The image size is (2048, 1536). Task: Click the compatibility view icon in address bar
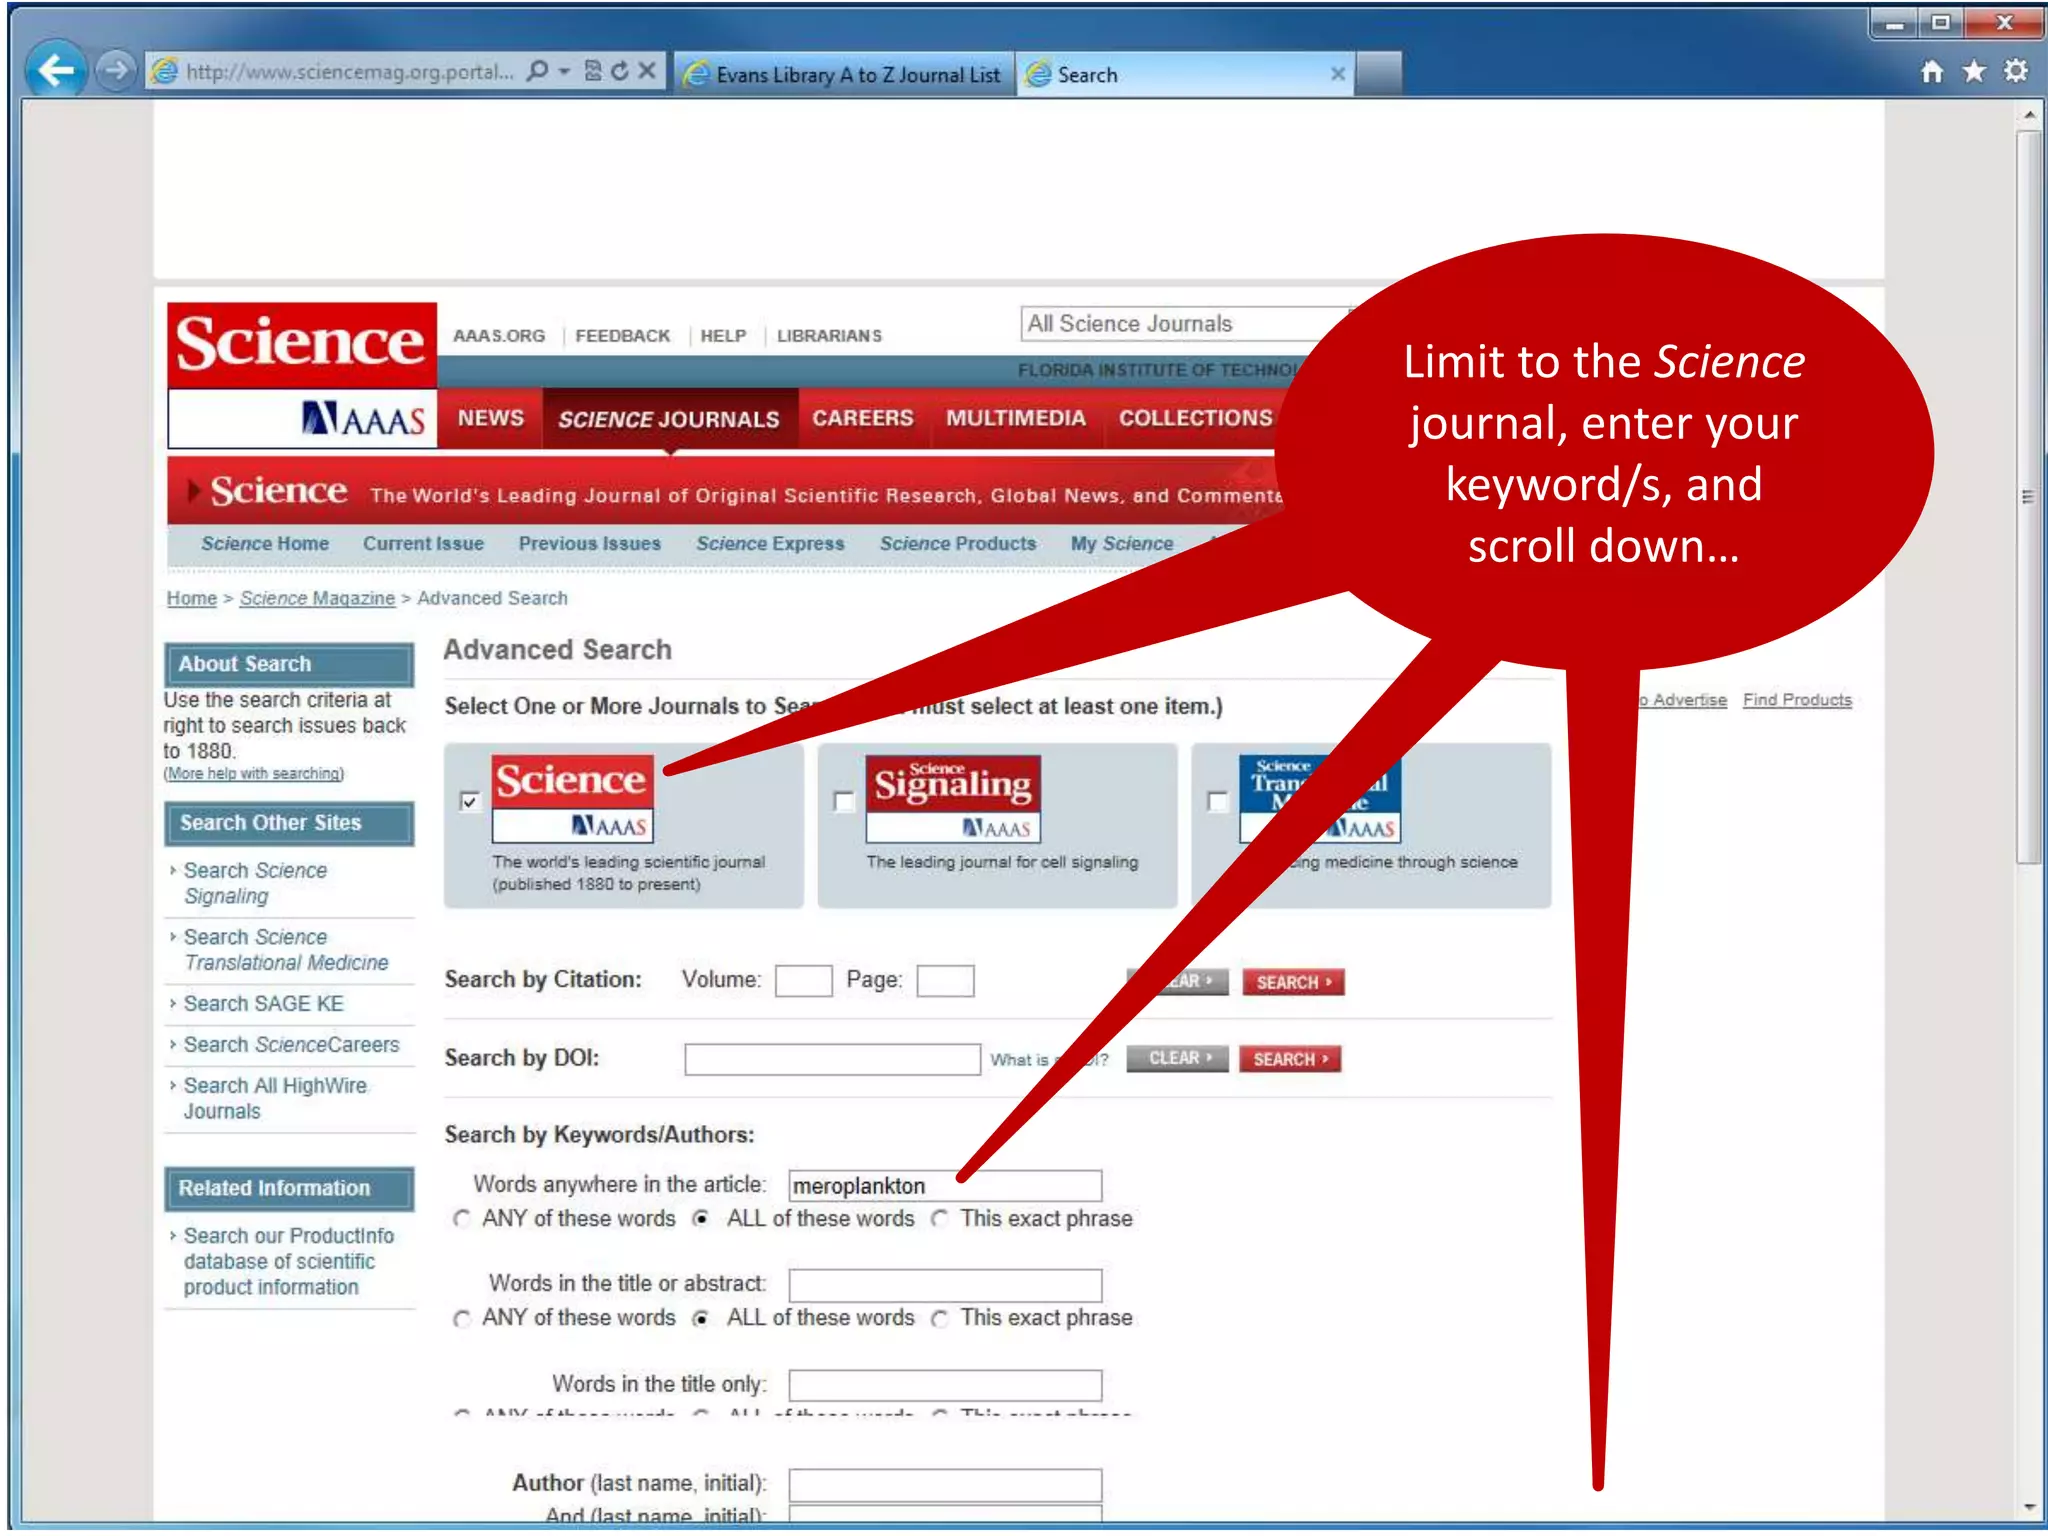(x=593, y=71)
